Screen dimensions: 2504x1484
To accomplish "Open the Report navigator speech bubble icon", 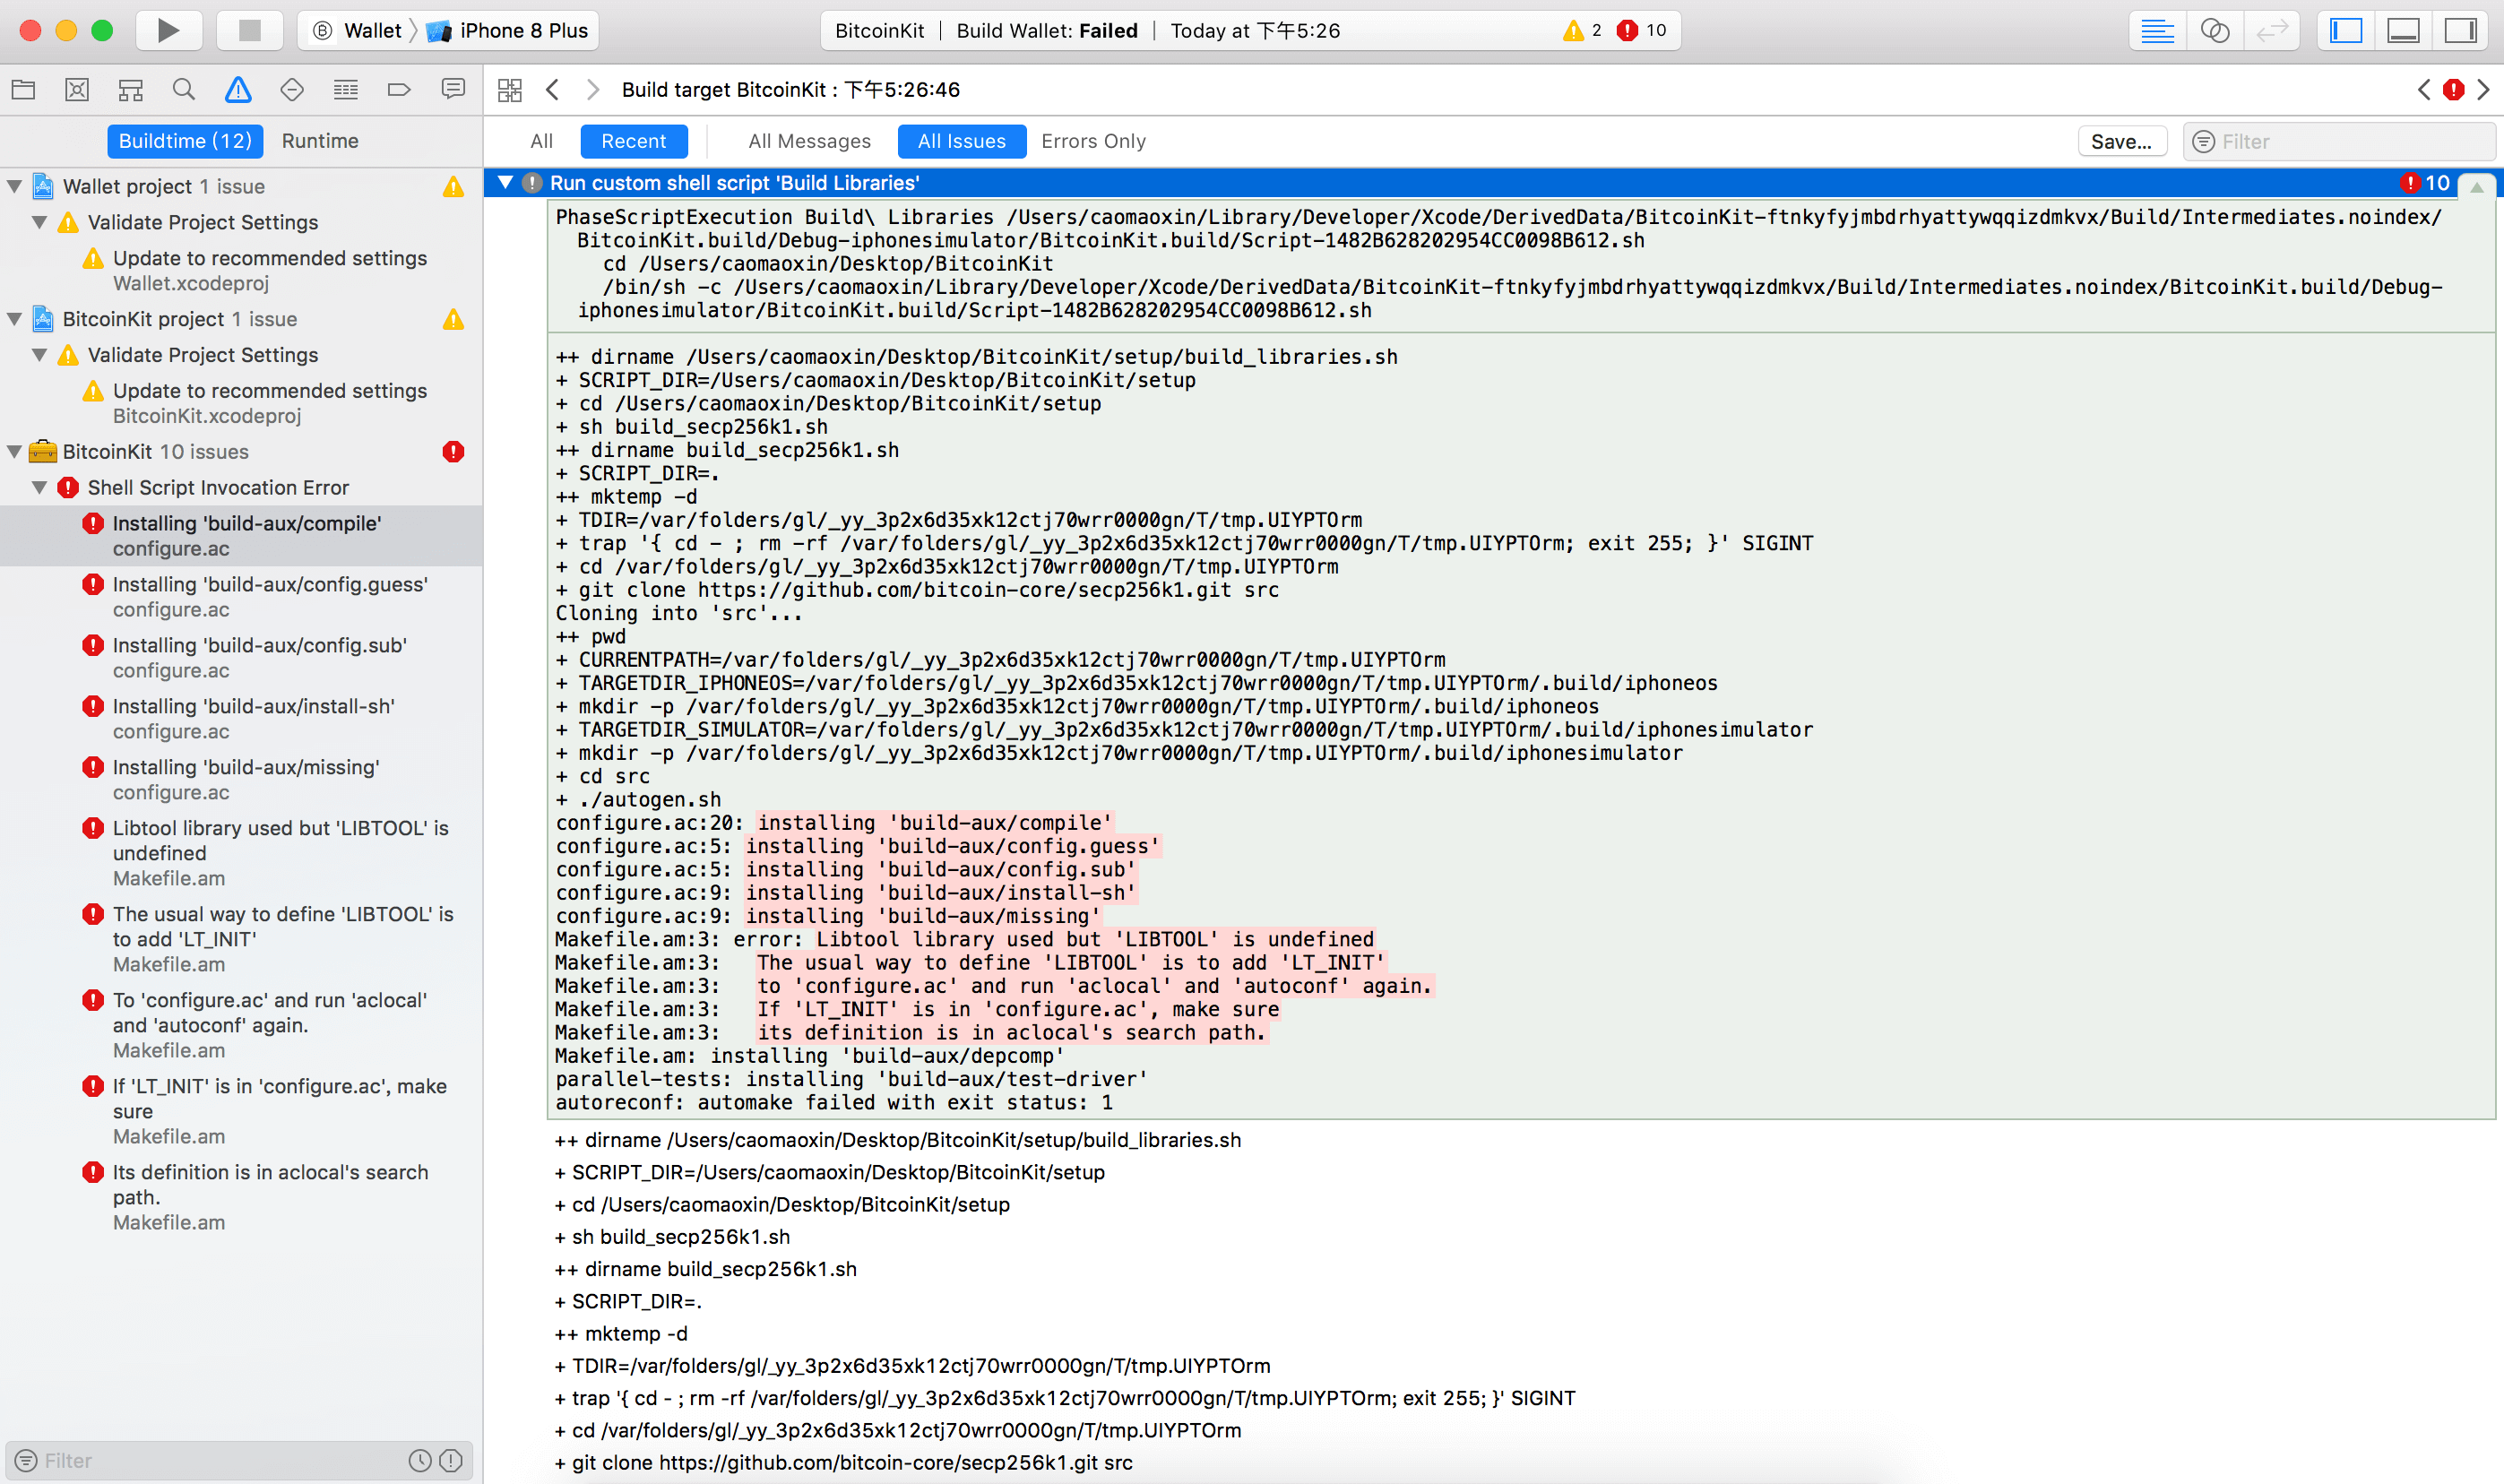I will pyautogui.click(x=453, y=90).
